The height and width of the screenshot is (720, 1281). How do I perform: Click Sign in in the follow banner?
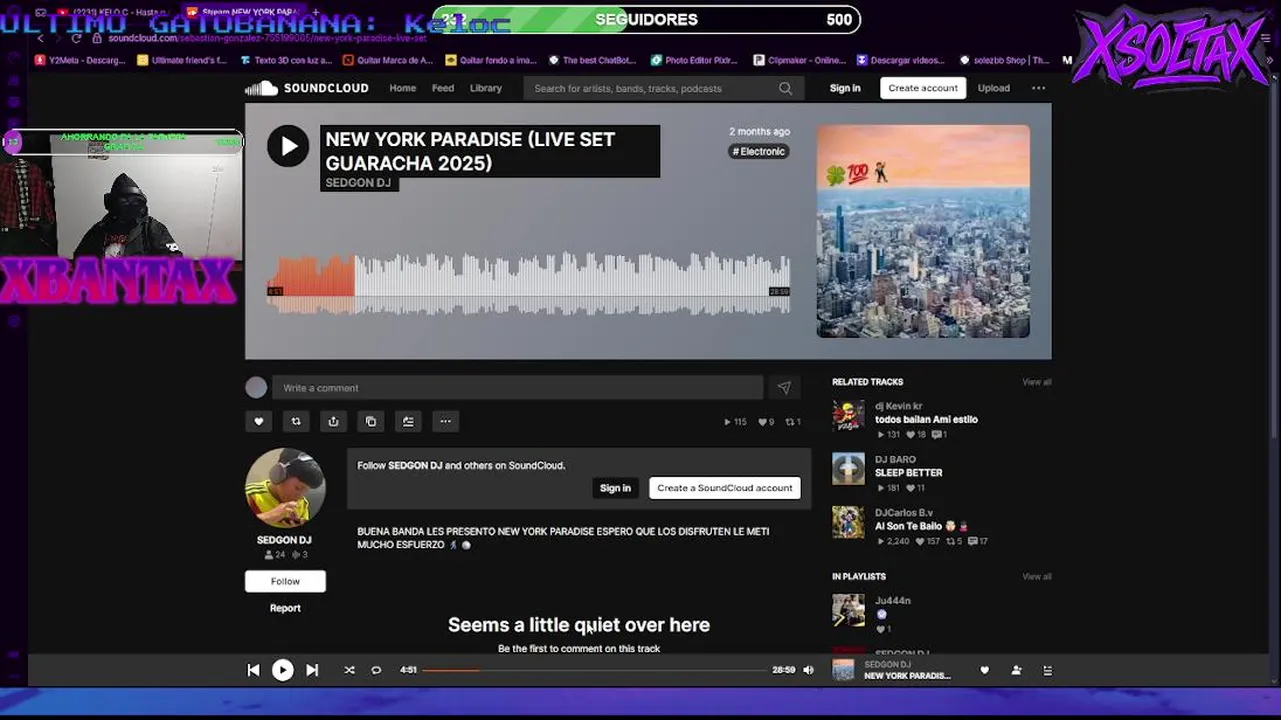pyautogui.click(x=615, y=488)
